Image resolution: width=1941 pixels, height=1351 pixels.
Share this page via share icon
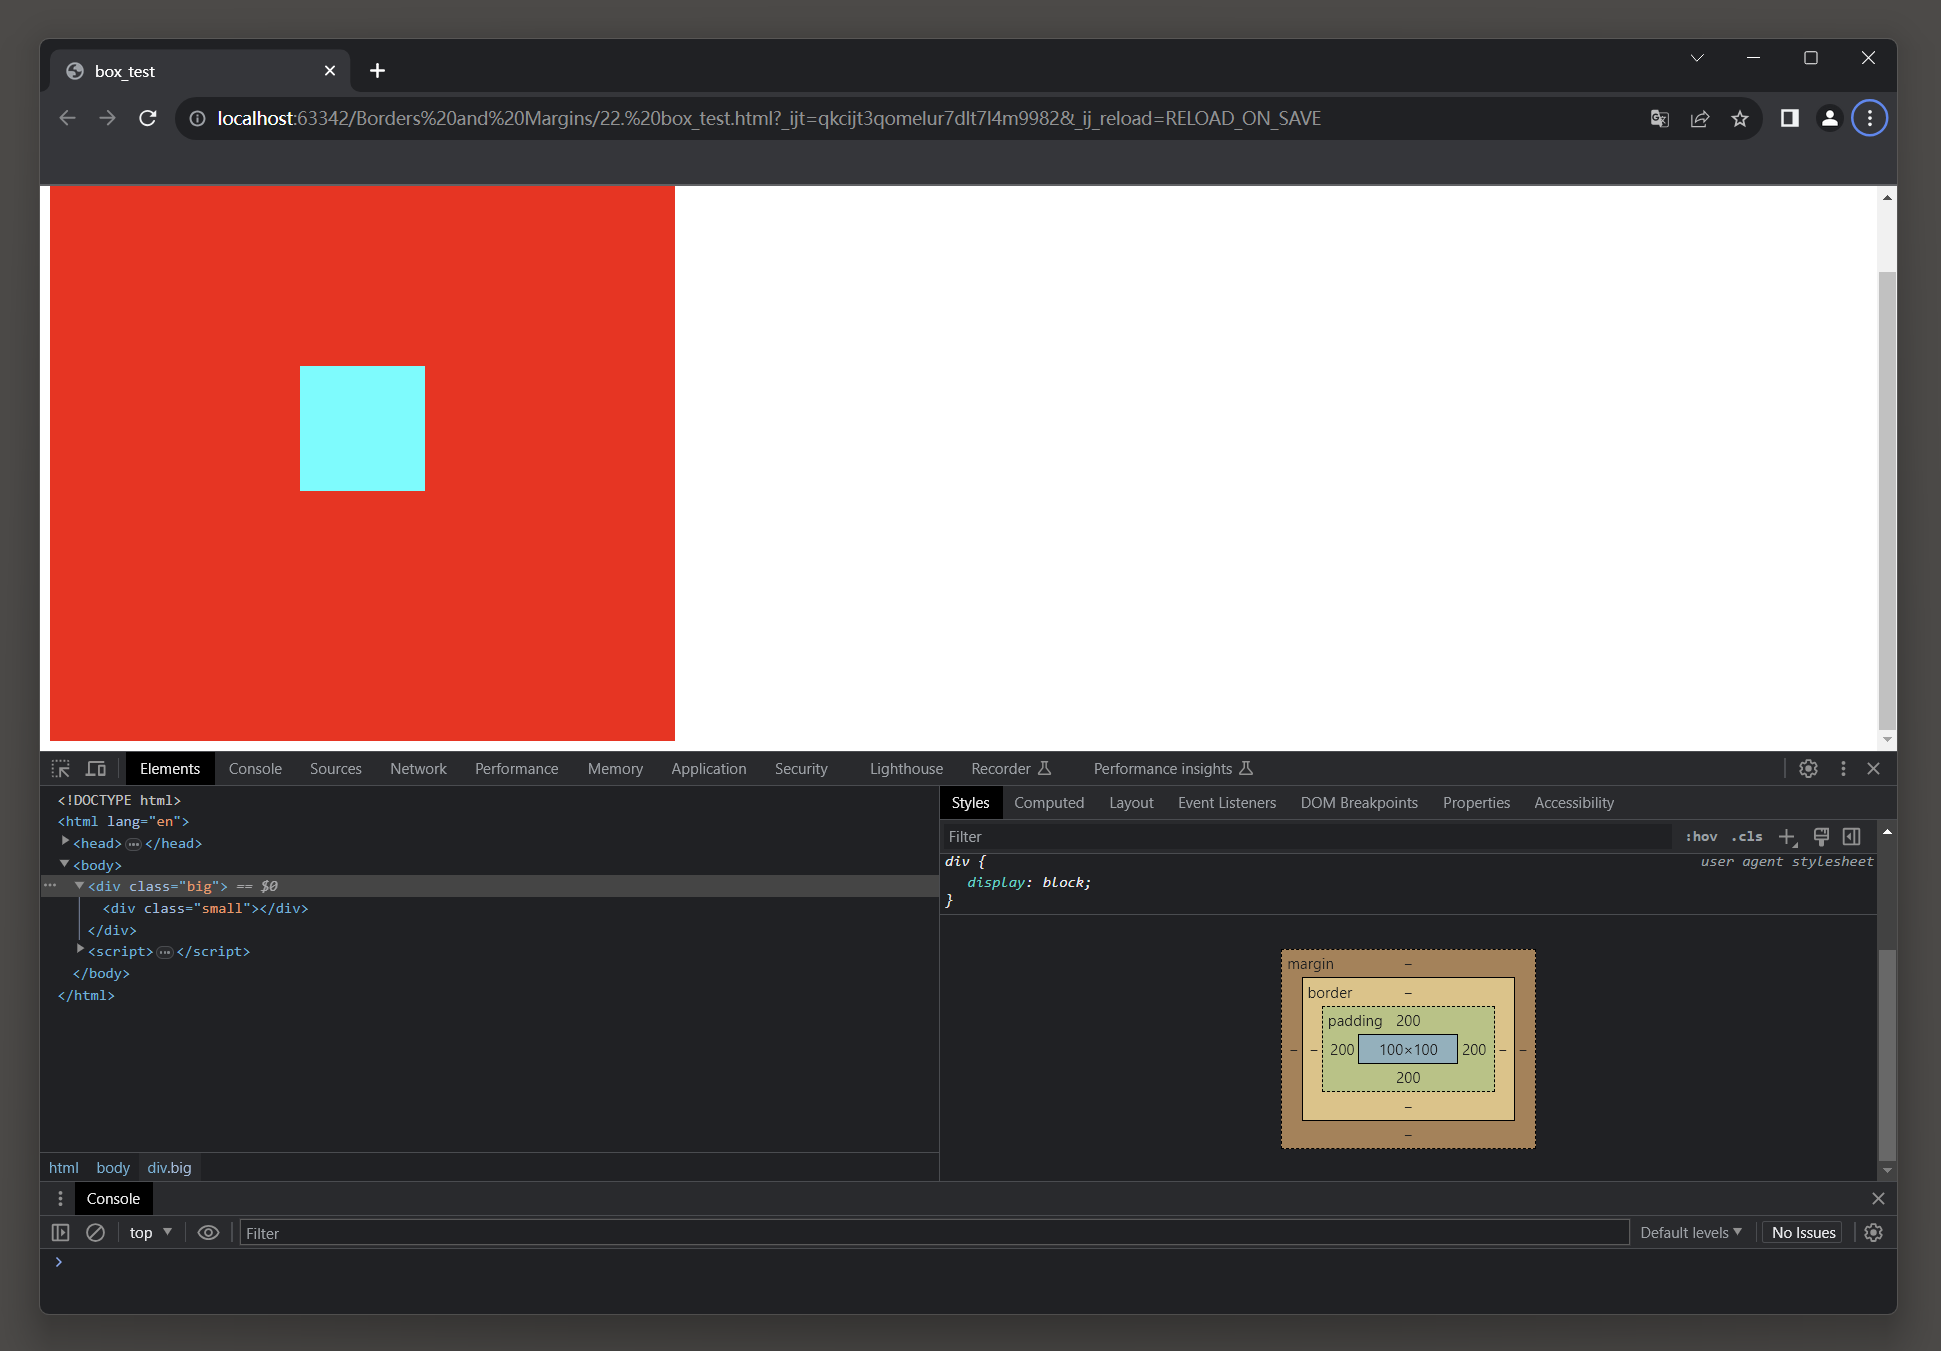click(1700, 118)
